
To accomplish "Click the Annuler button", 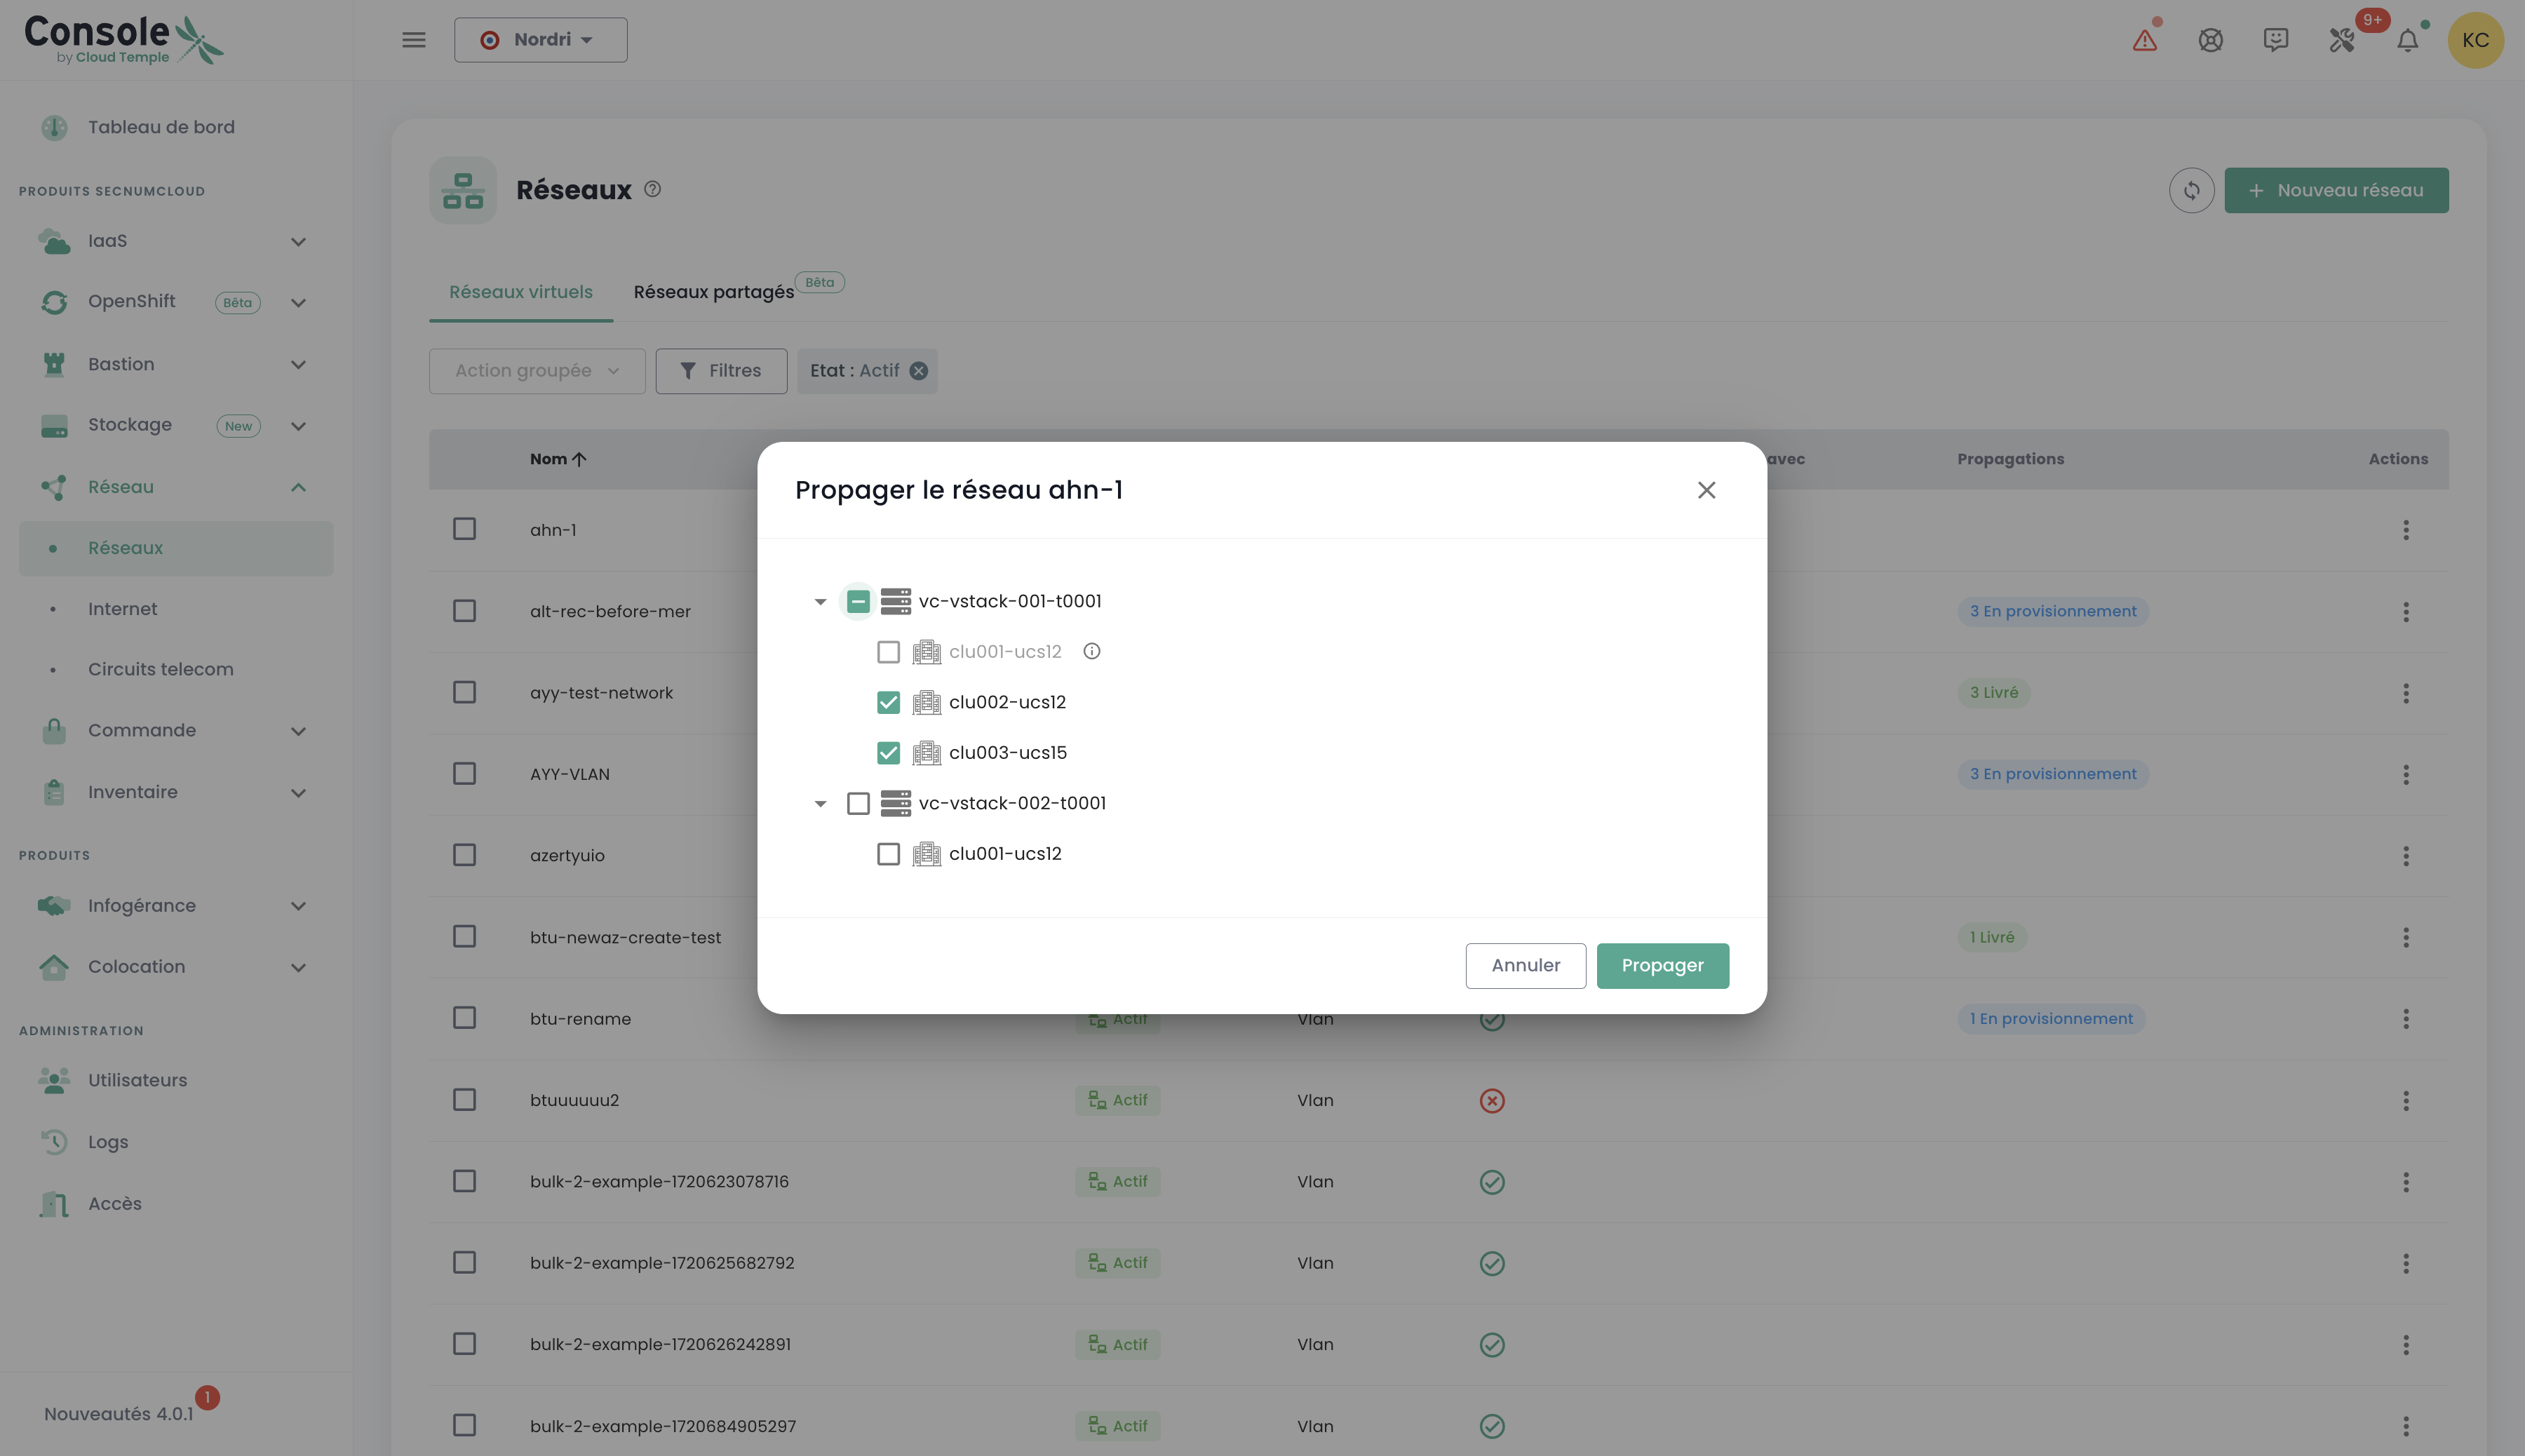I will click(1525, 965).
